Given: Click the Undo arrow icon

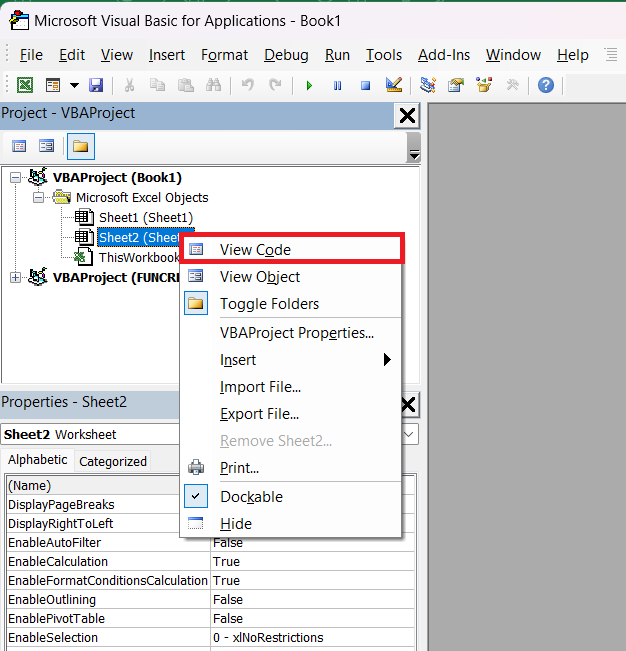Looking at the screenshot, I should [248, 86].
